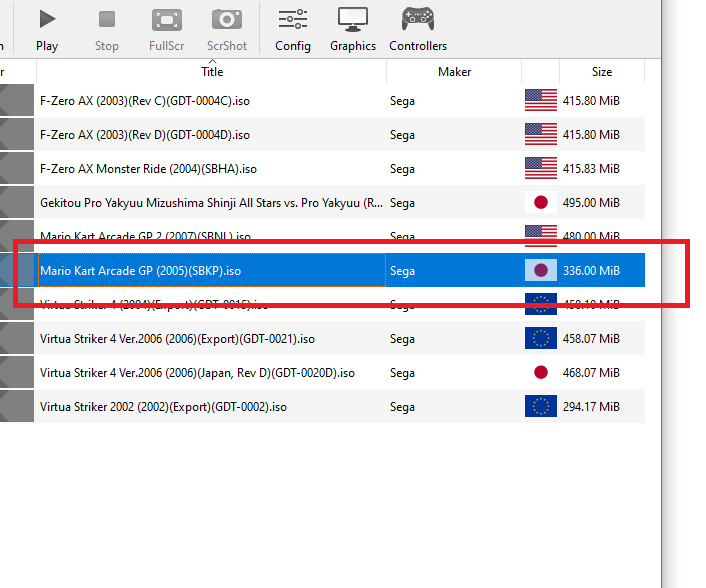Sort the list by the Title column header
Viewport: 706px width, 588px height.
[x=212, y=72]
